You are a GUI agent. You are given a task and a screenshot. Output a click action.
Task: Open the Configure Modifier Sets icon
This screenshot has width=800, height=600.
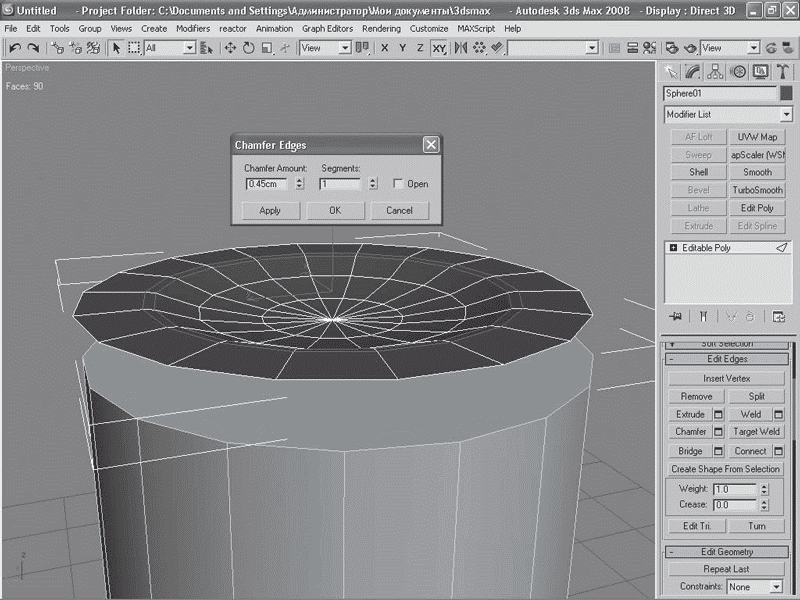pyautogui.click(x=779, y=317)
